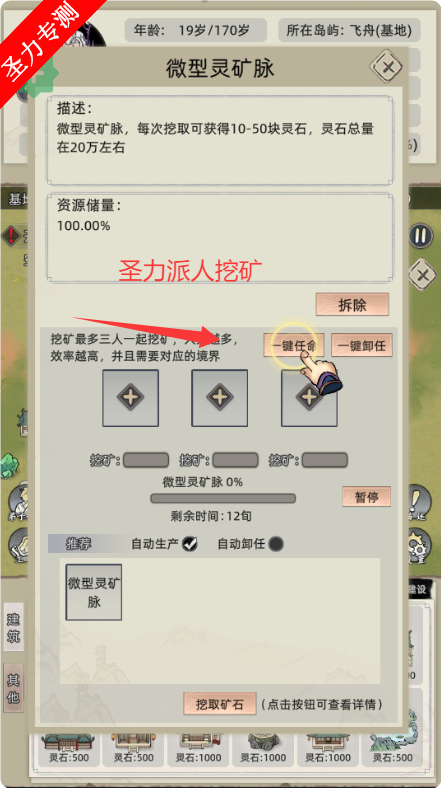This screenshot has width=441, height=788.
Task: Enable the 自动卸任 option
Action: coord(276,544)
